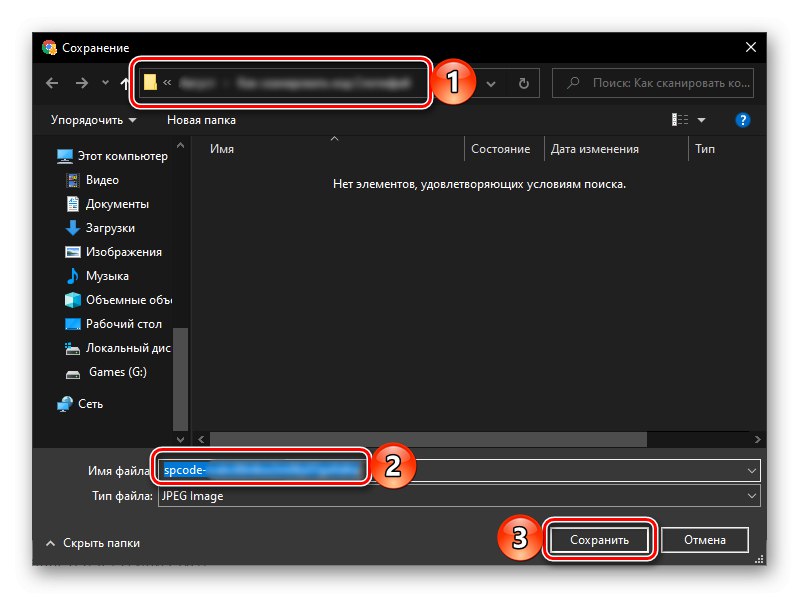
Task: Click the Этот компьютер monitor icon
Action: click(65, 156)
